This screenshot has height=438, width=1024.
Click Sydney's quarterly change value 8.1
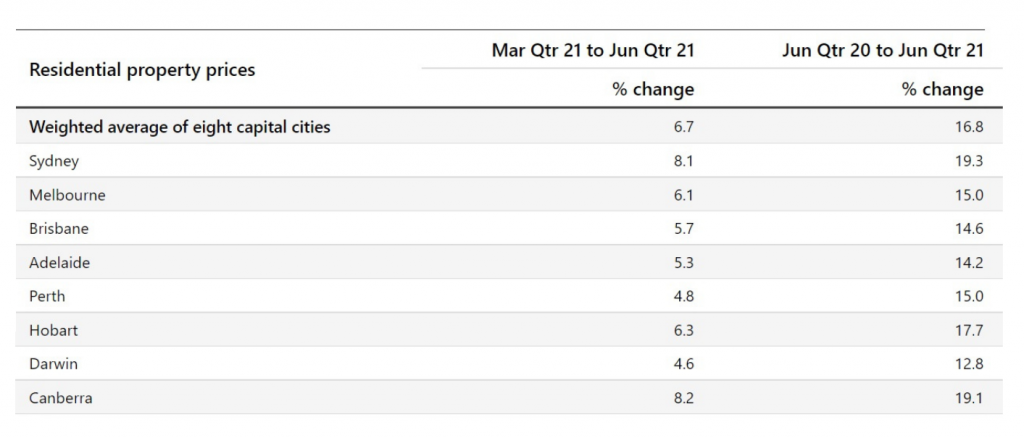point(684,161)
